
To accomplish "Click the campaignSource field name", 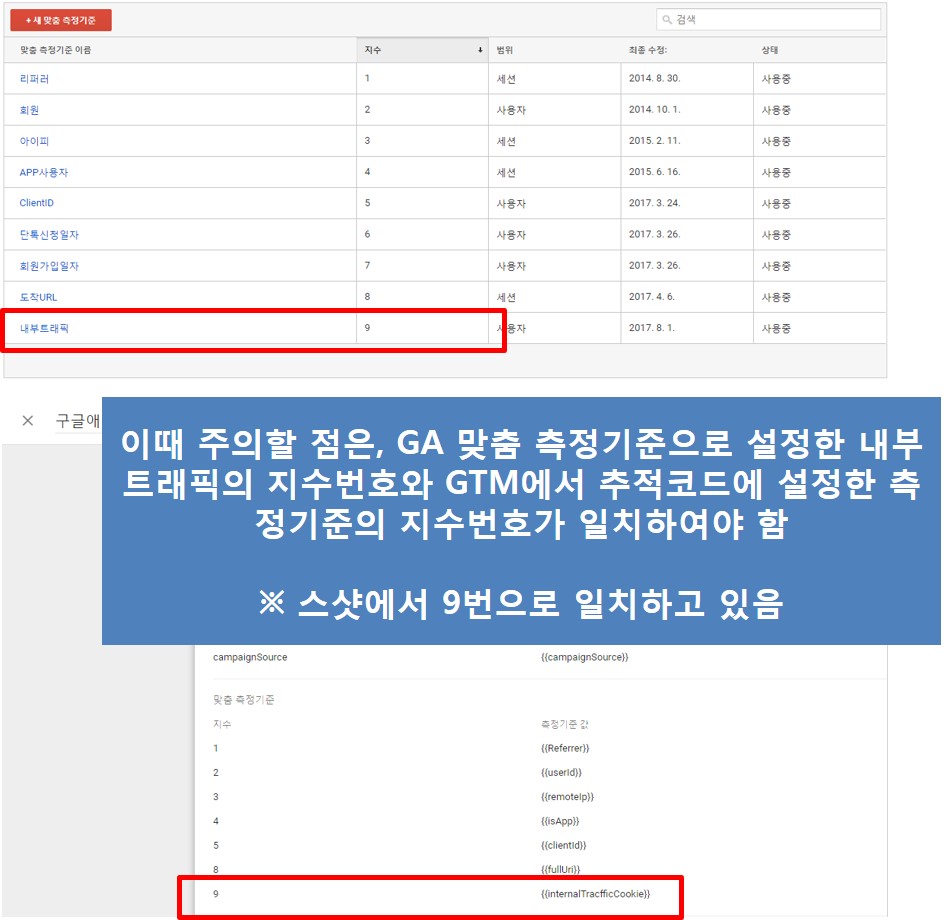I will (x=250, y=657).
